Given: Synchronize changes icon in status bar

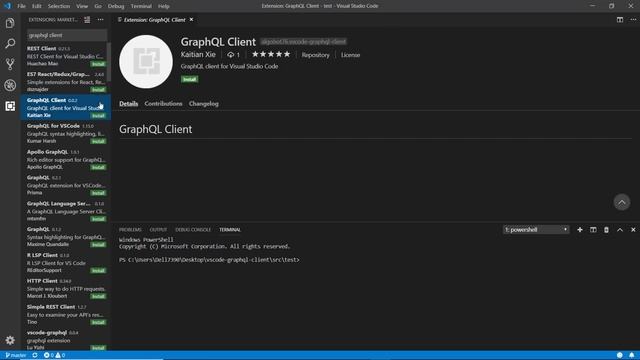Looking at the screenshot, I should 35,355.
